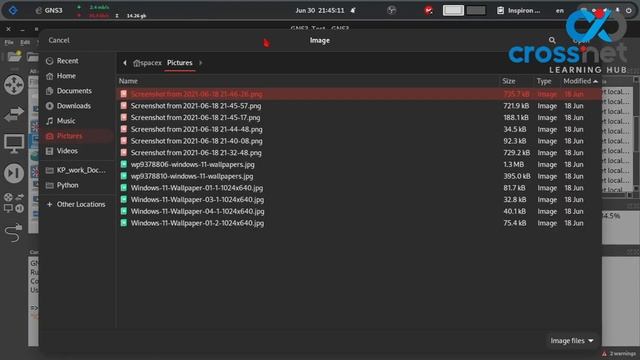The height and width of the screenshot is (360, 640).
Task: Open Videos in the sidebar
Action: 67,151
